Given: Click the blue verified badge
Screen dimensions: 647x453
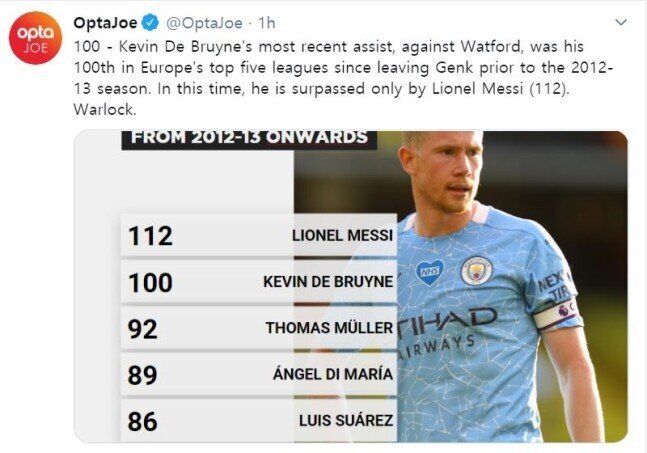Looking at the screenshot, I should pyautogui.click(x=150, y=23).
